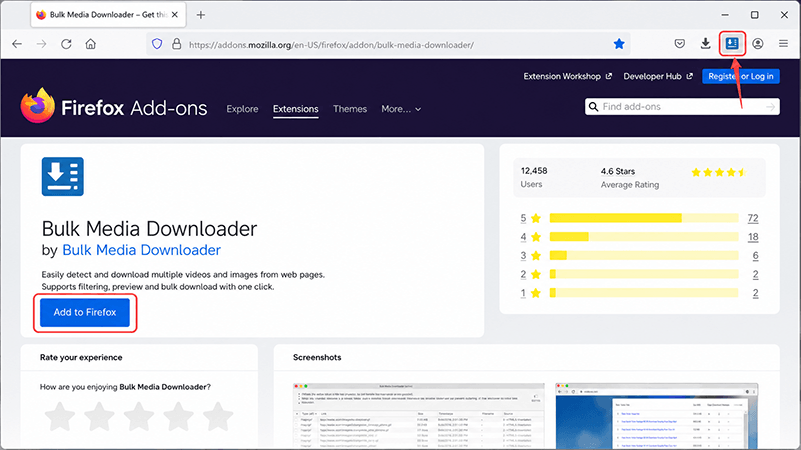The image size is (801, 450).
Task: Click the three-star rating bar
Action: tap(644, 255)
